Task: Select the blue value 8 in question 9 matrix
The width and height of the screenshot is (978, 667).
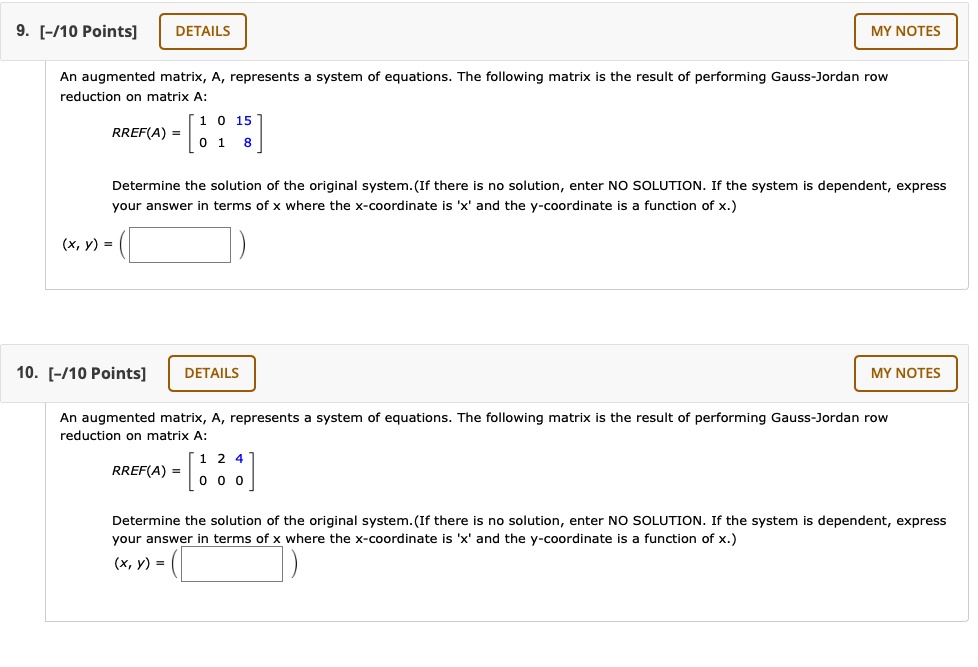Action: (x=247, y=142)
